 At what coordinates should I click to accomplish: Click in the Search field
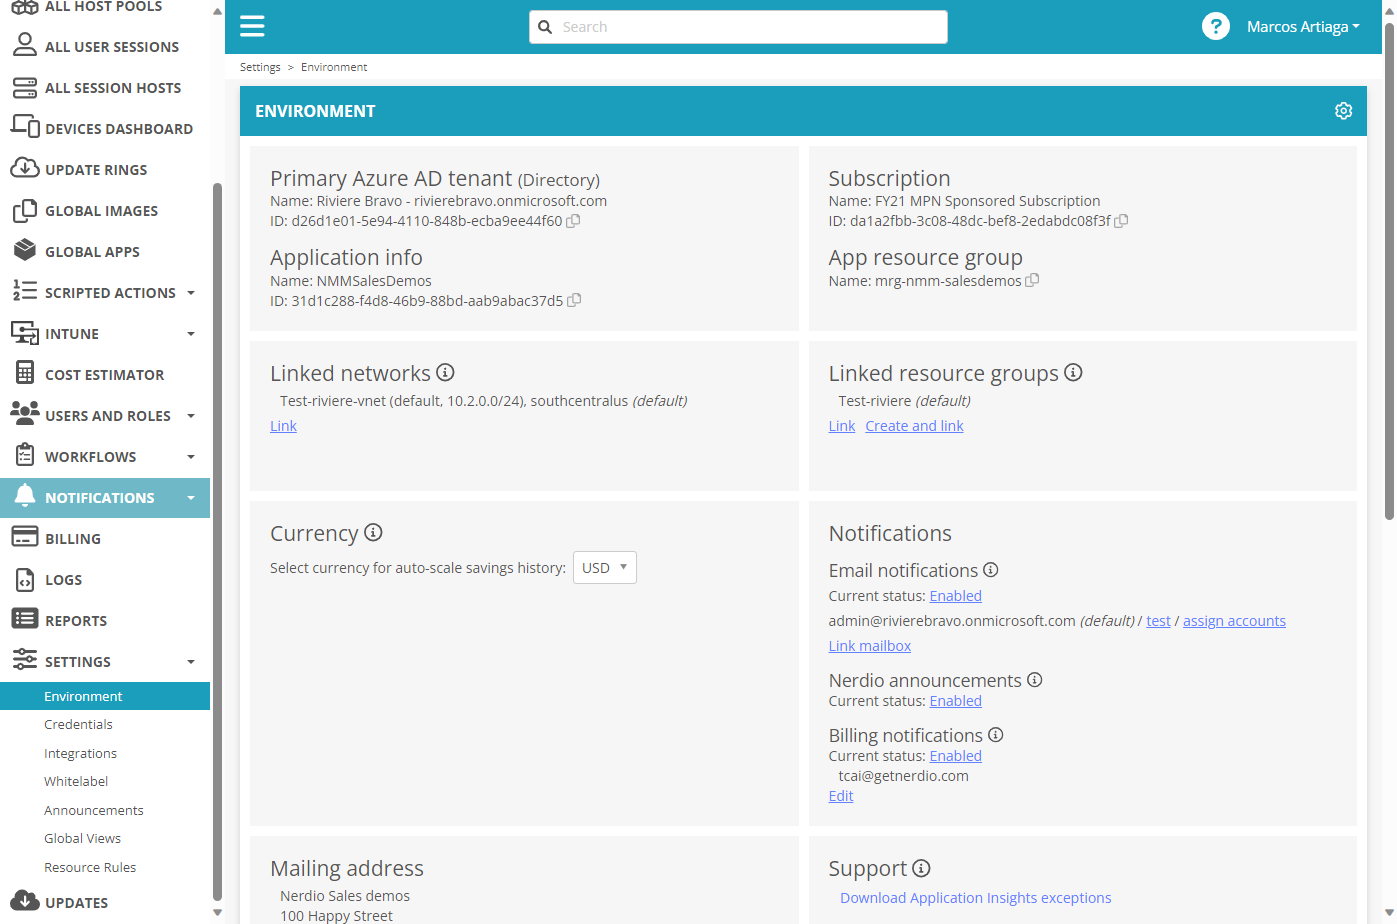738,27
